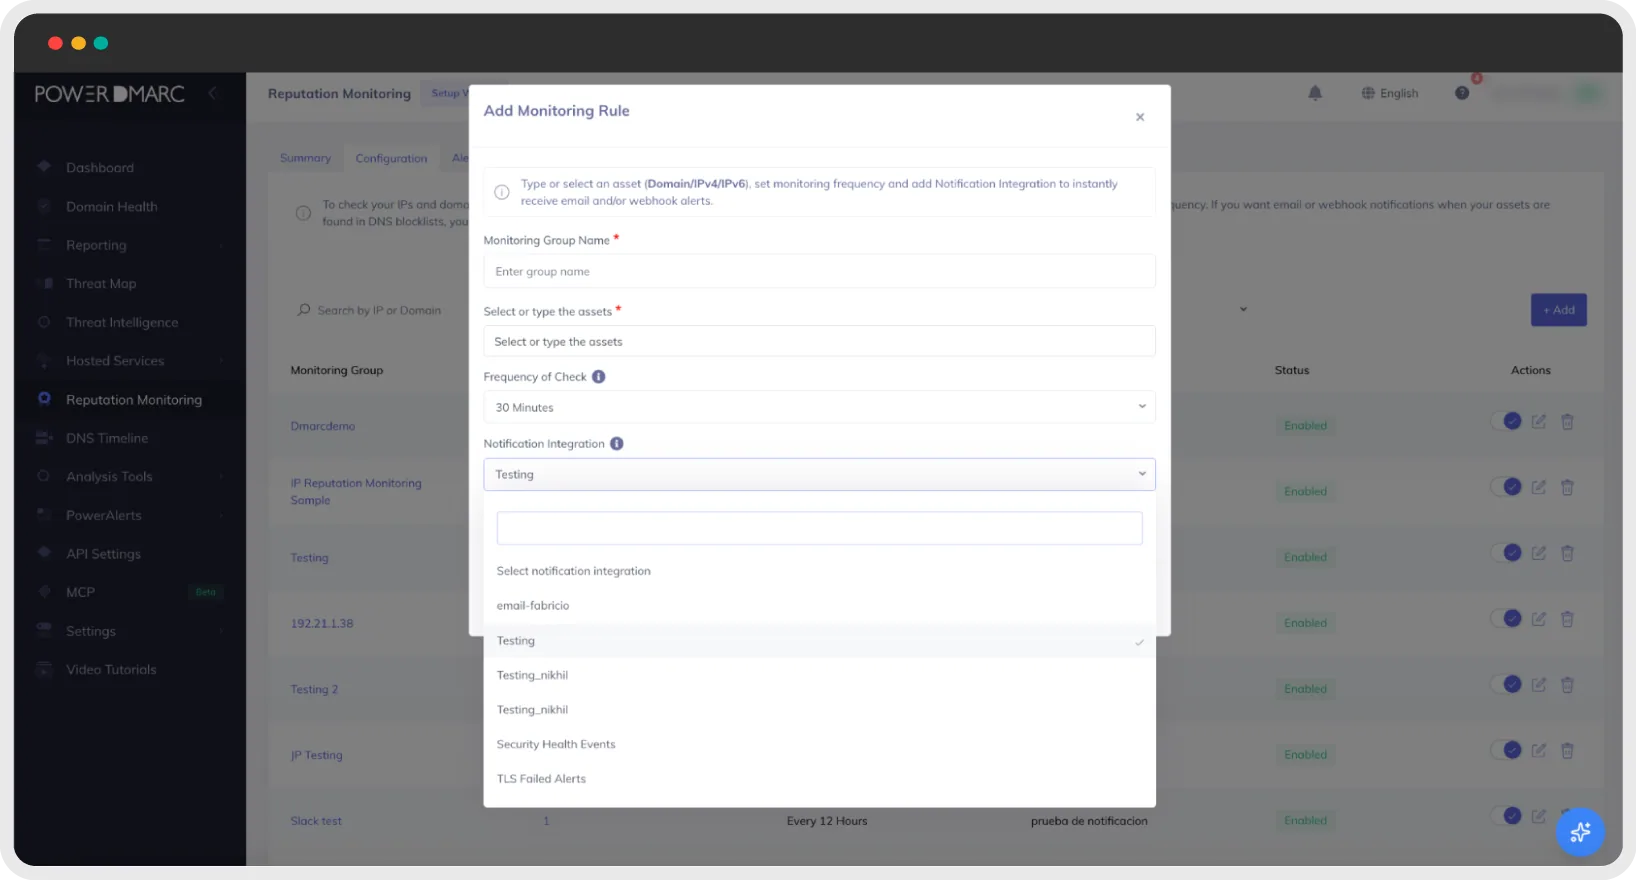Edit the JP Testing monitoring group
The width and height of the screenshot is (1636, 880).
(x=1539, y=751)
